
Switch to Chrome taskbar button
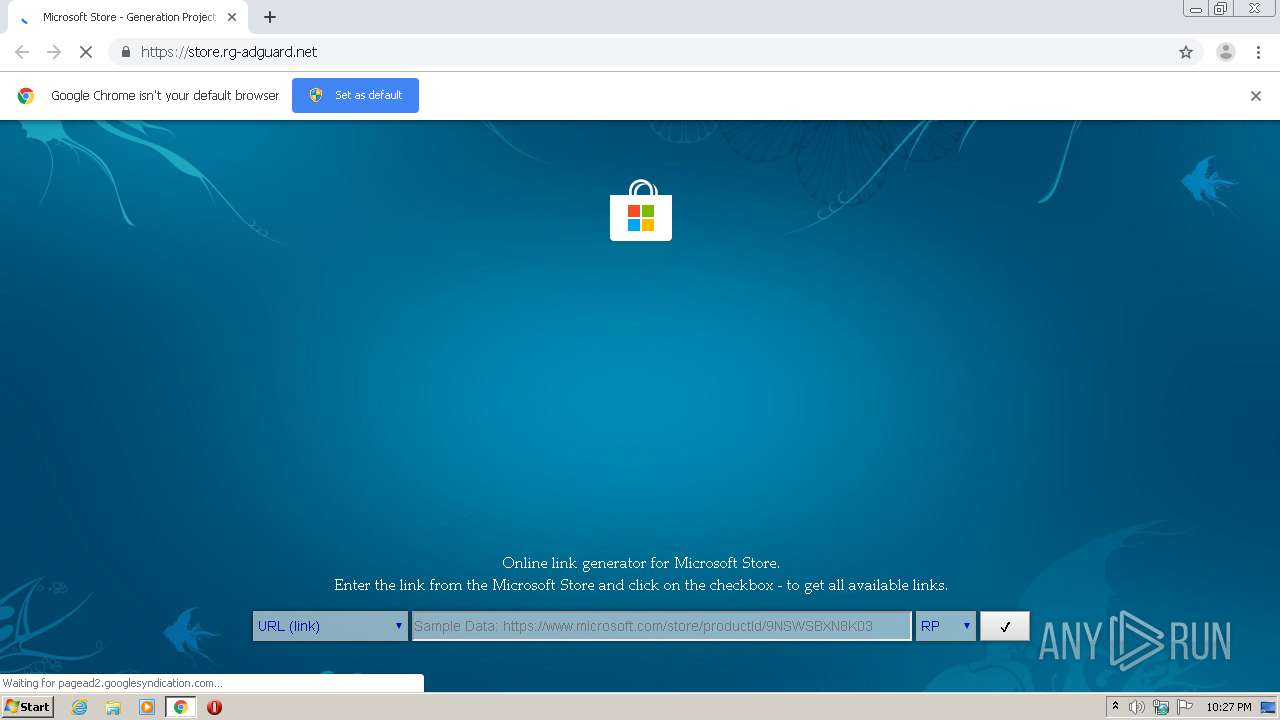pyautogui.click(x=180, y=707)
